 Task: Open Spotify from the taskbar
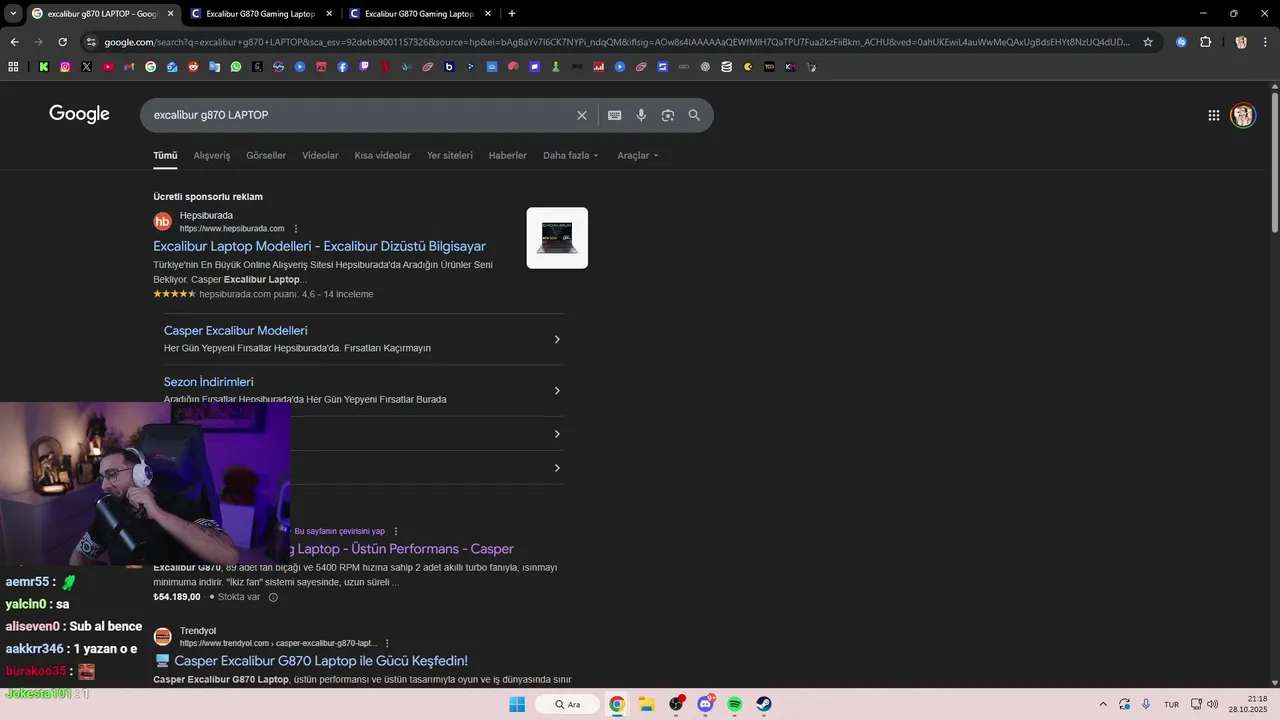(734, 704)
